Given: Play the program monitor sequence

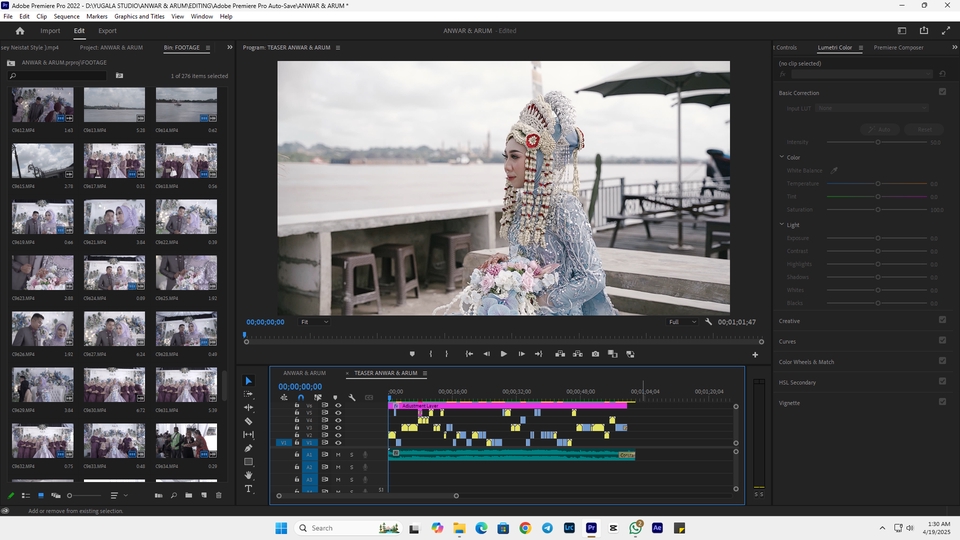Looking at the screenshot, I should [503, 354].
